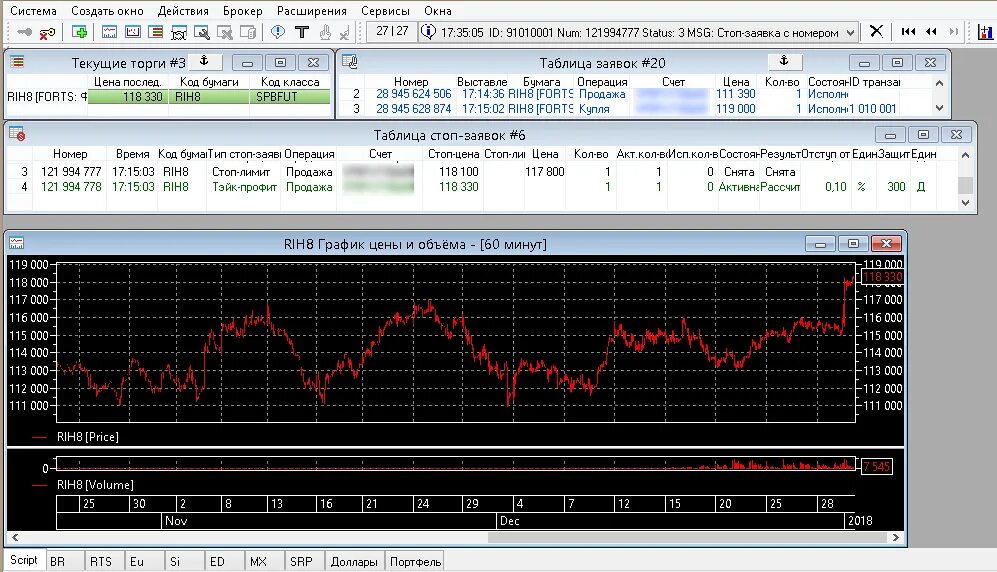The height and width of the screenshot is (572, 997).
Task: Click the anchor pin in Текущие торги #3
Action: 204,61
